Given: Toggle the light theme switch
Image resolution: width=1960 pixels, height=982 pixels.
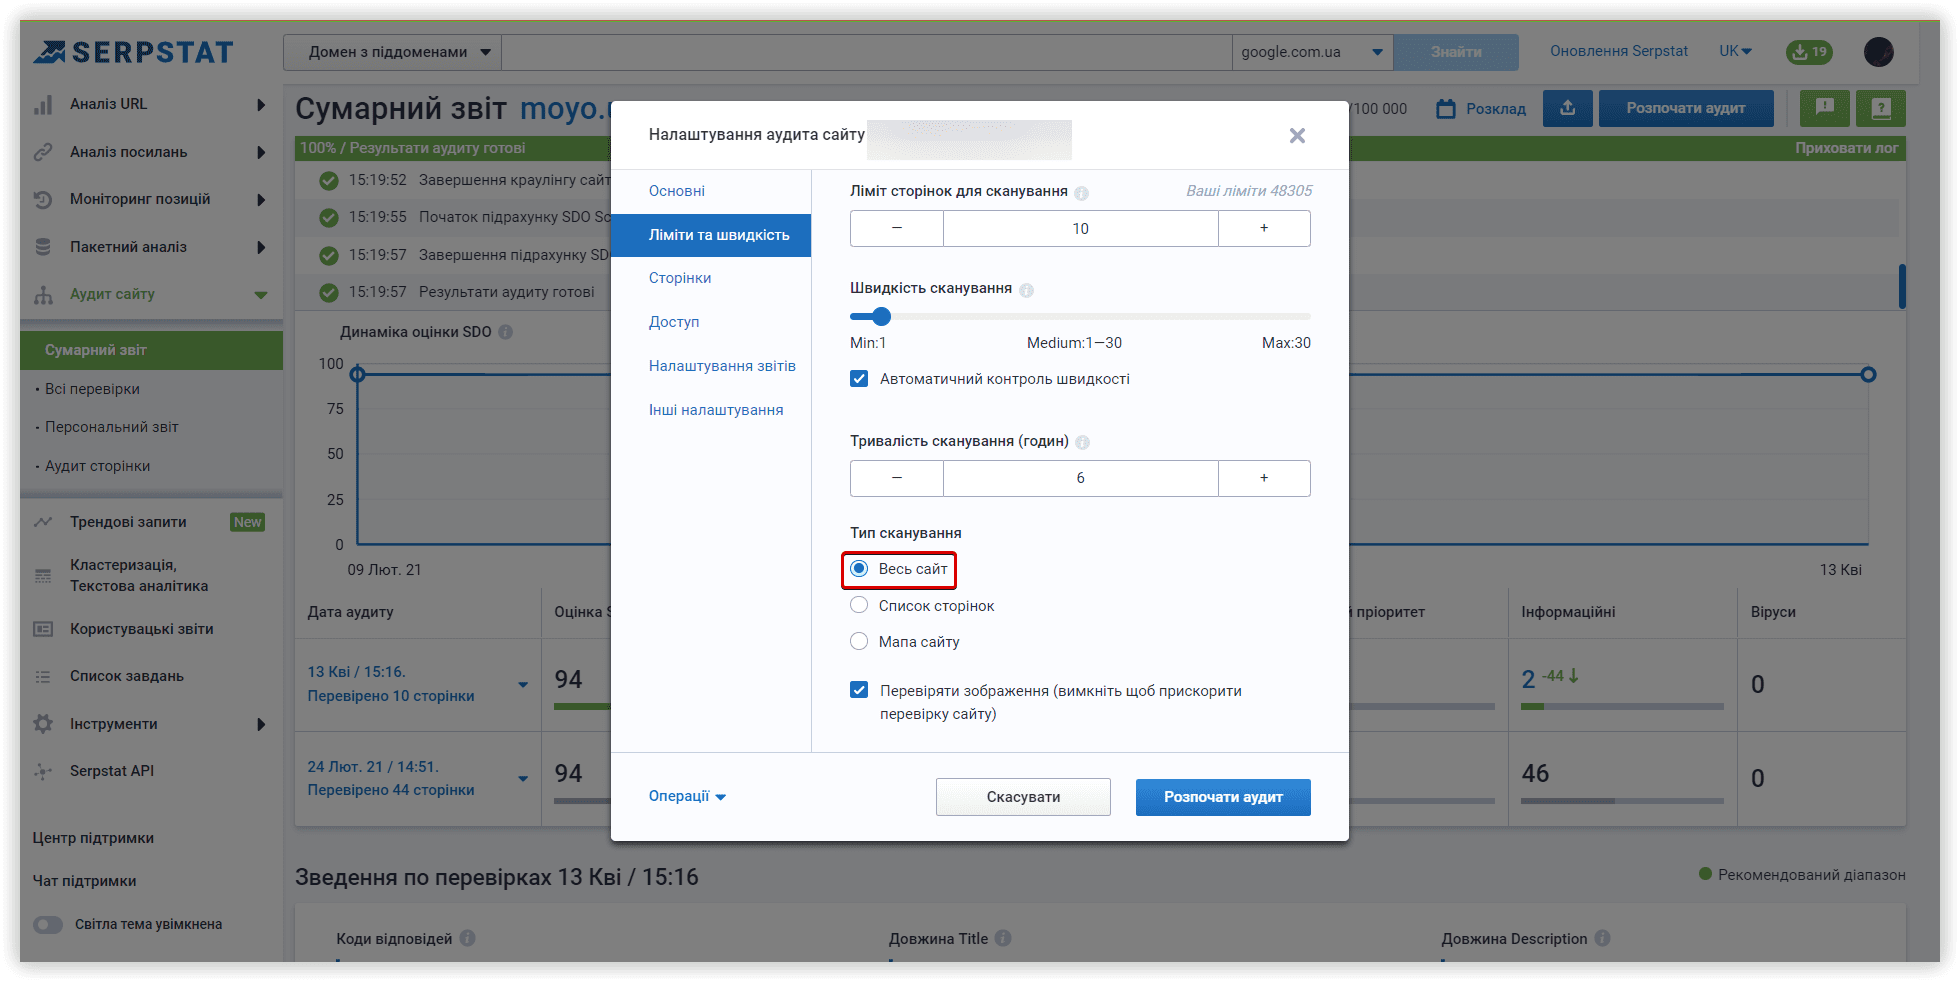Looking at the screenshot, I should click(x=48, y=925).
